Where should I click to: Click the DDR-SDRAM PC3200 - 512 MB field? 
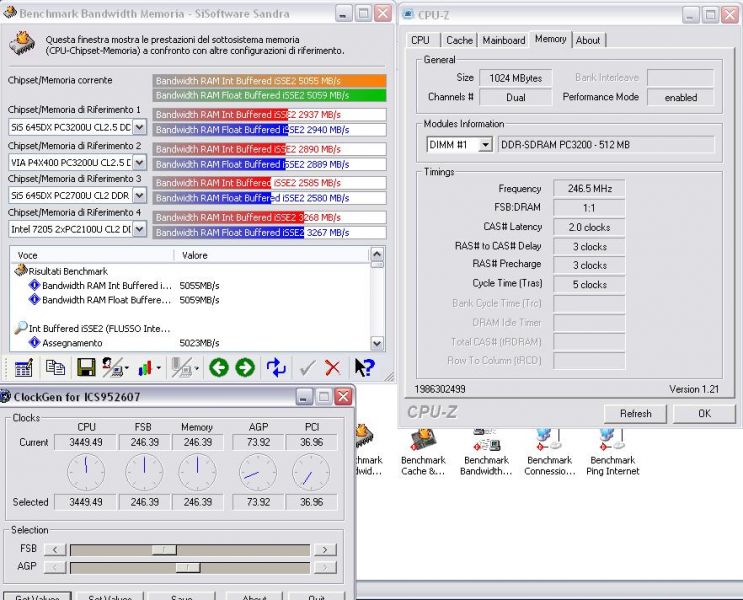click(606, 145)
